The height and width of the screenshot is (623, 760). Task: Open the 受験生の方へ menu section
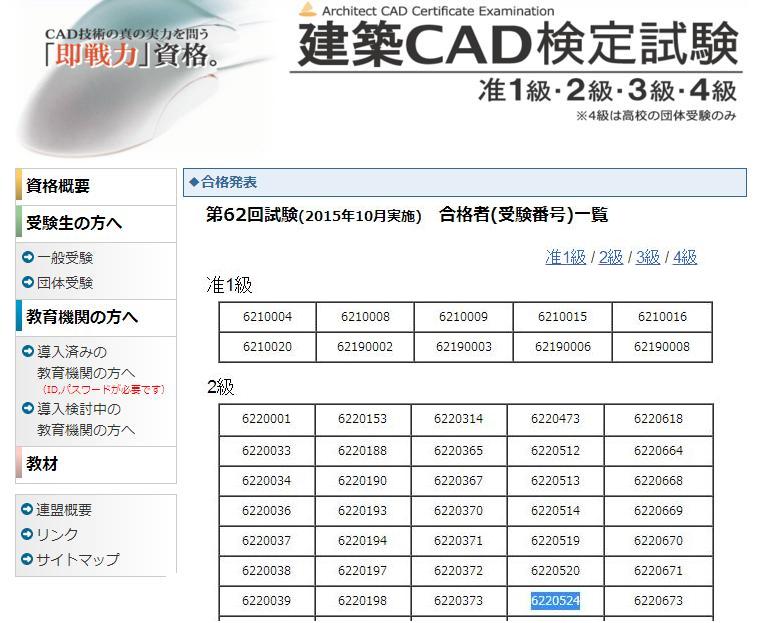point(96,223)
